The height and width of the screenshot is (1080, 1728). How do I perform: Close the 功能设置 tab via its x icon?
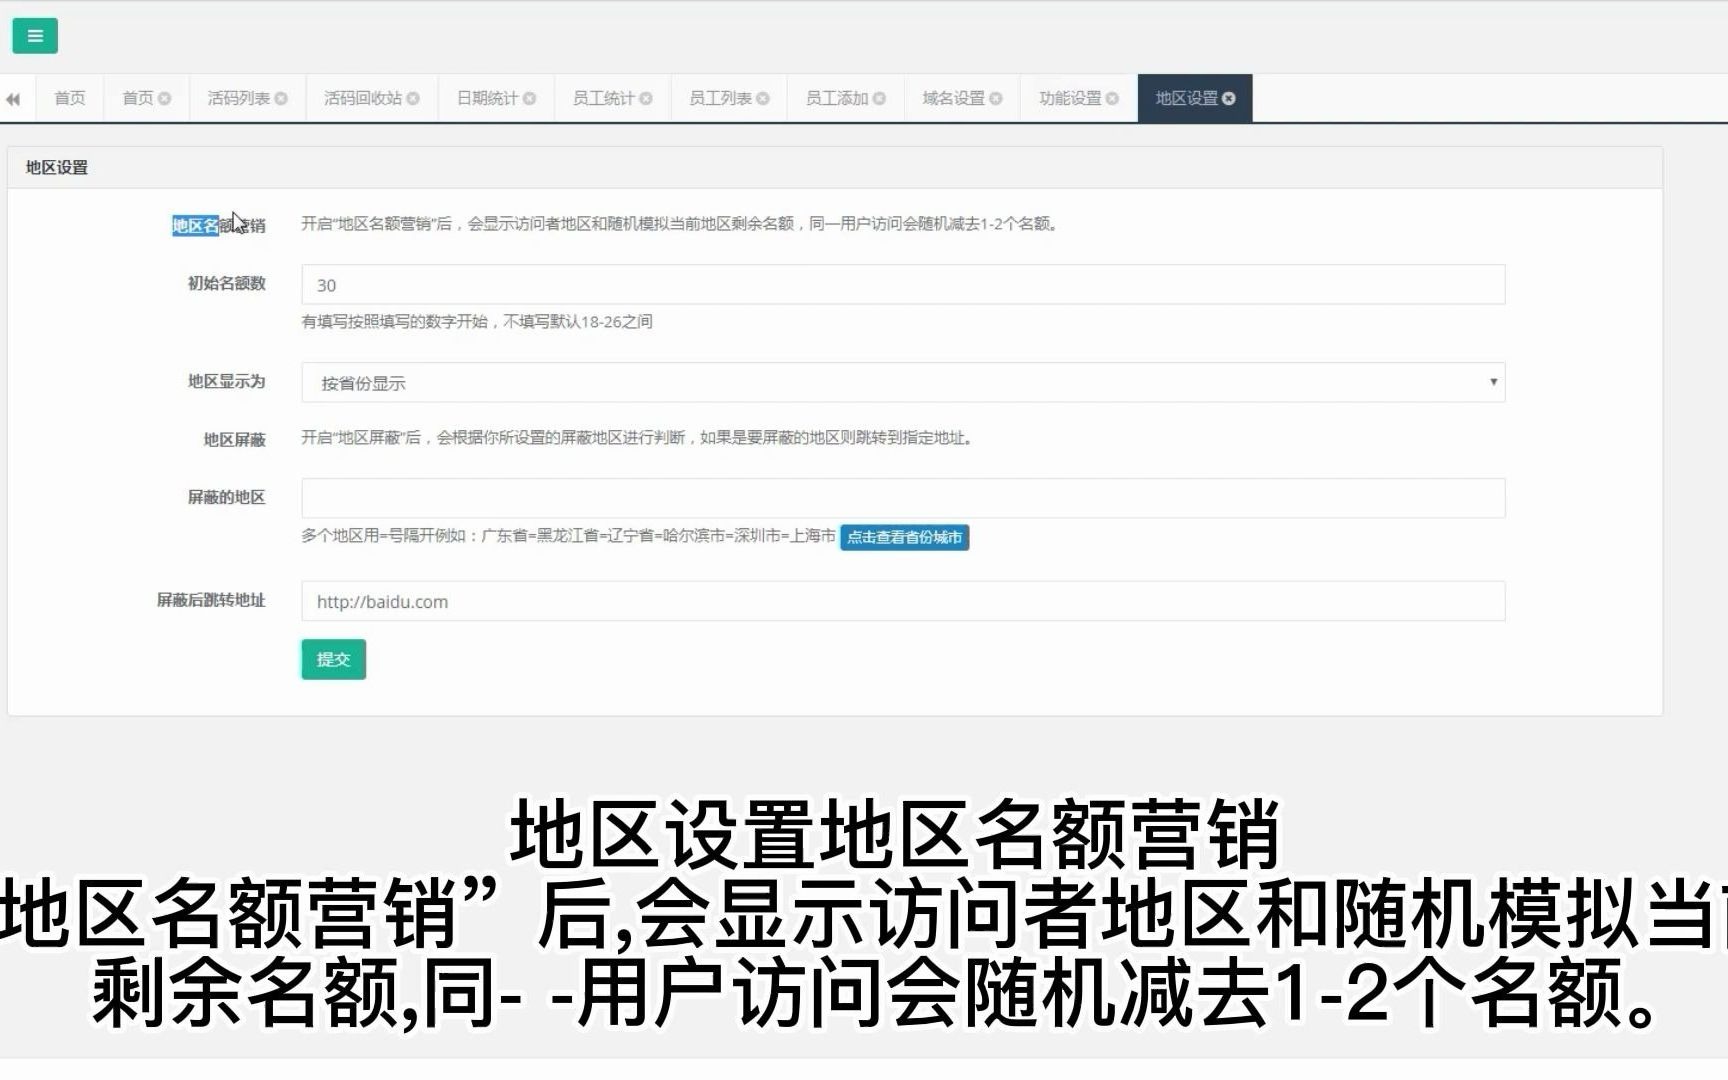coord(1112,98)
